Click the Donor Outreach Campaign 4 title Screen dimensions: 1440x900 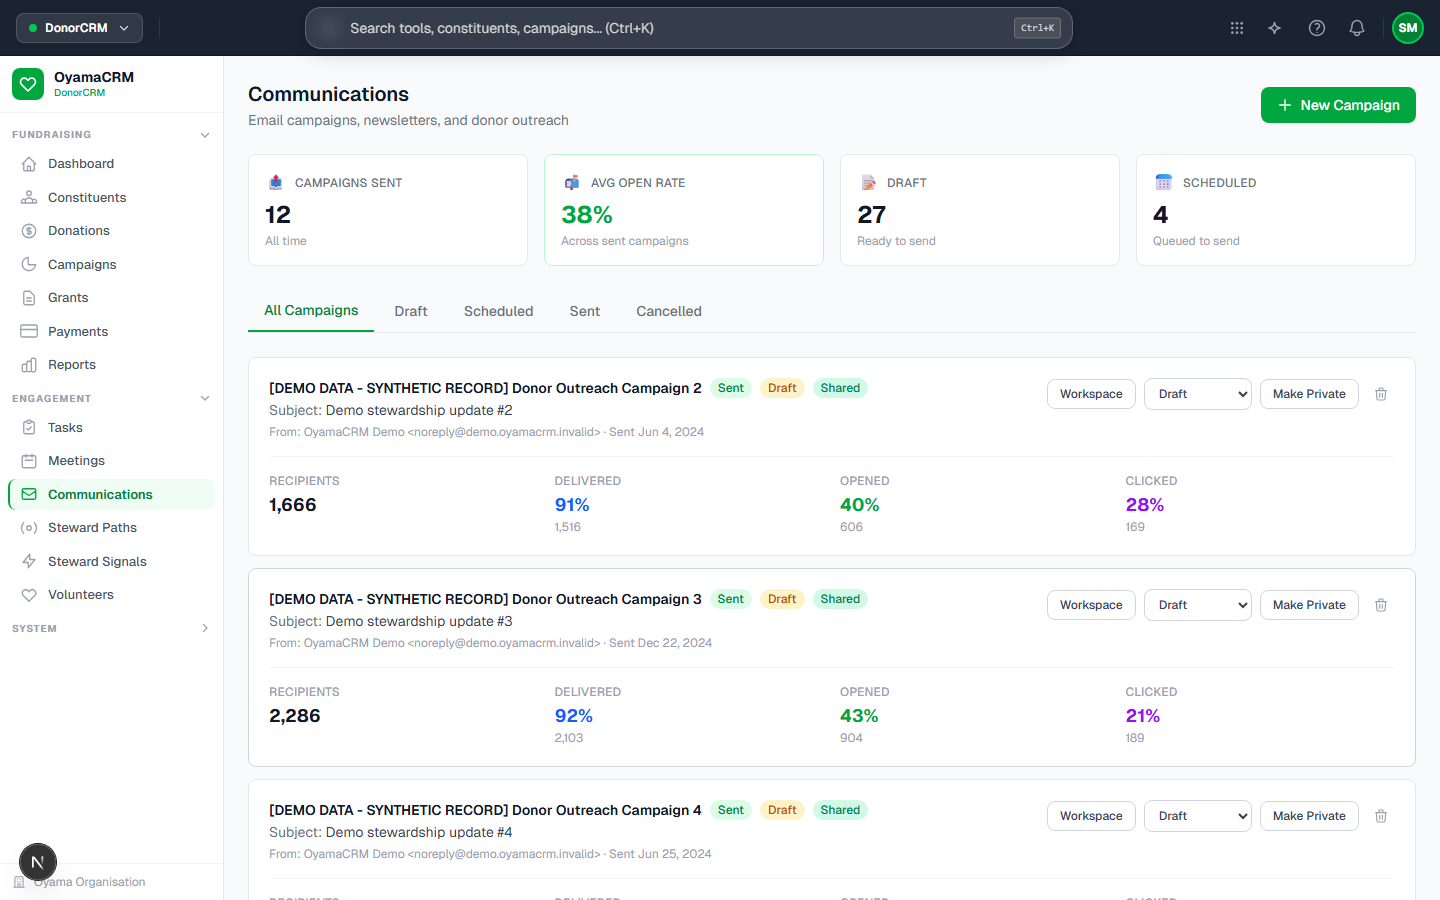click(485, 810)
